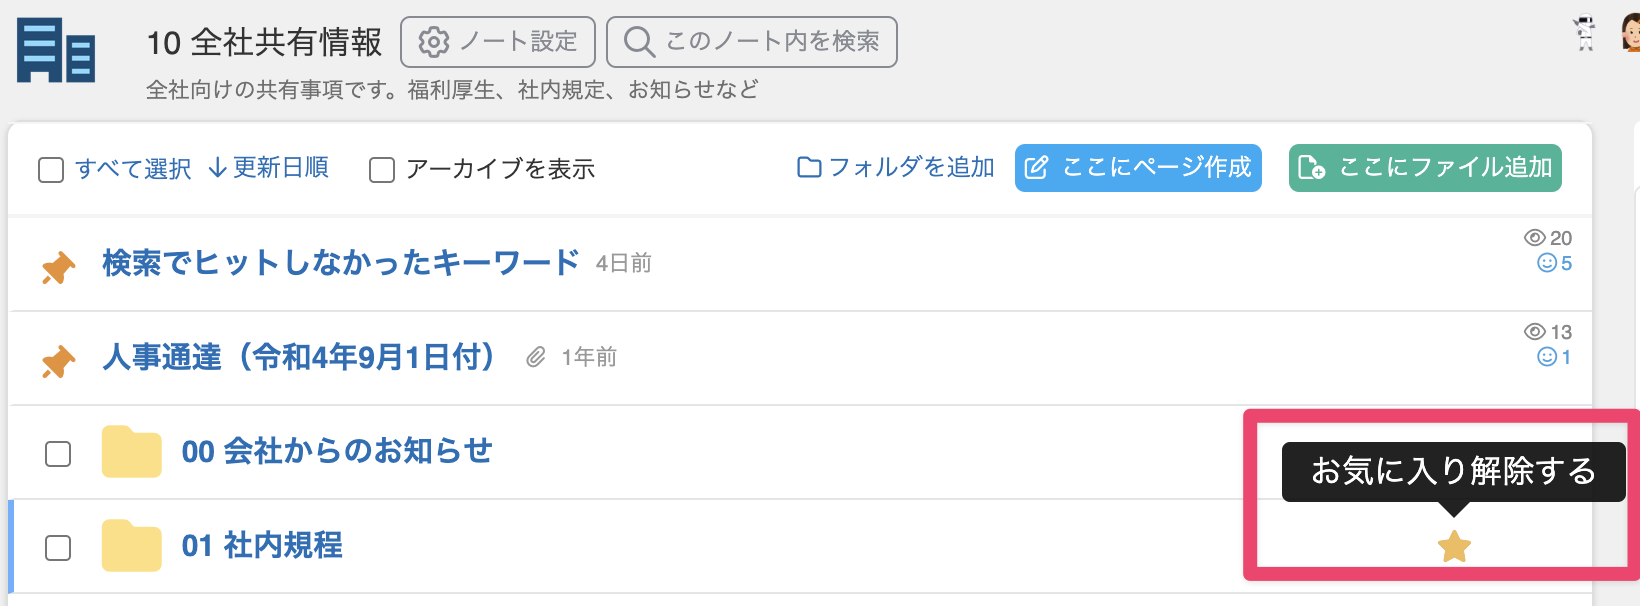Screen dimensions: 1640x606
Task: Check the 00 会社からのお知らせ row checkbox
Action: tap(58, 454)
